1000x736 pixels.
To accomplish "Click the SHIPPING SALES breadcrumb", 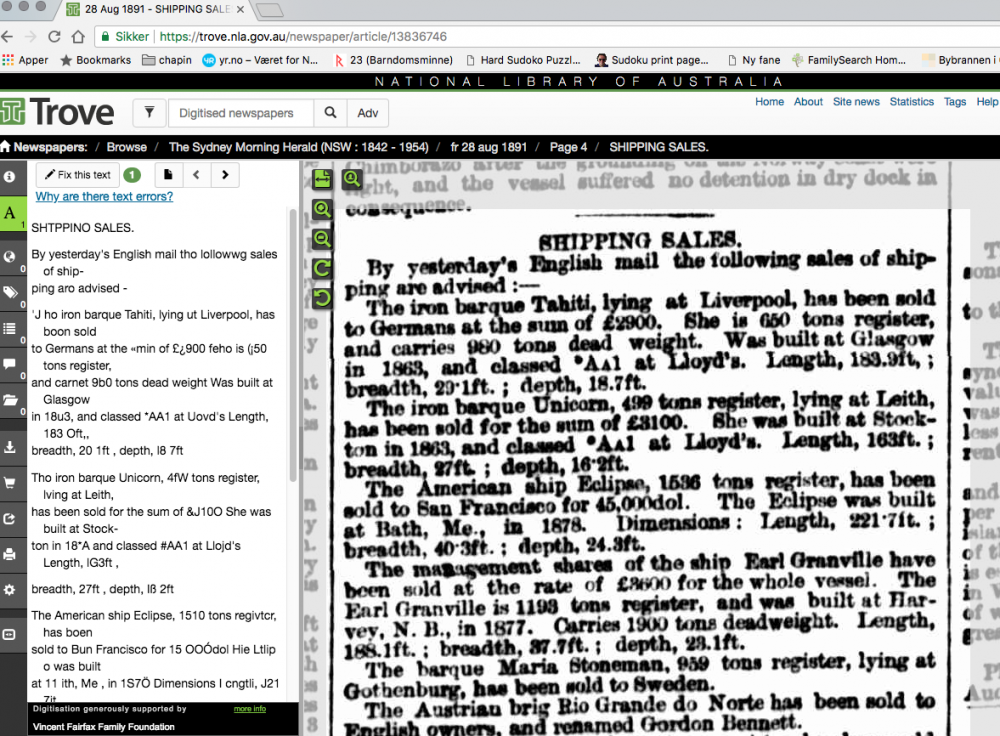I will click(659, 147).
